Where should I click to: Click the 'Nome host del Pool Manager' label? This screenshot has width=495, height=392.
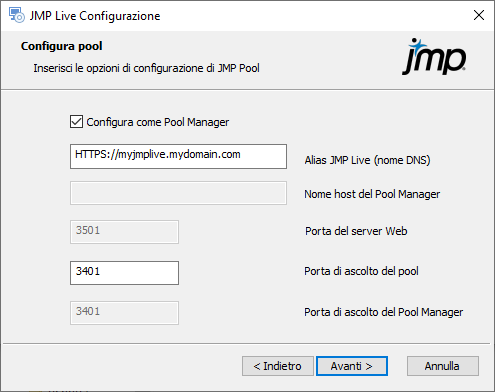coord(372,194)
